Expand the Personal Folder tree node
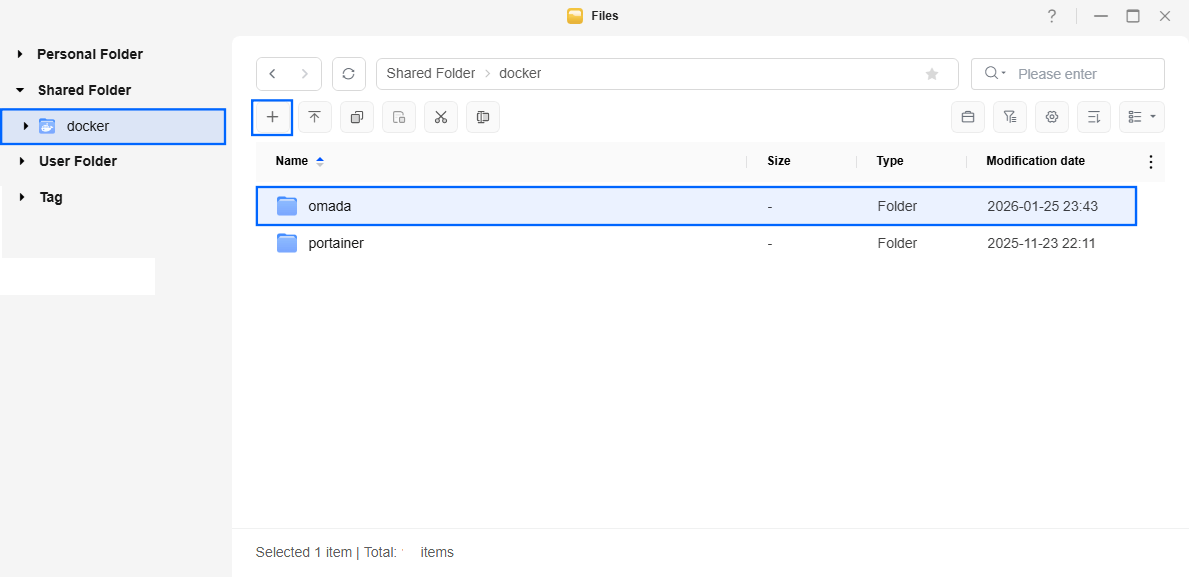1189x577 pixels. tap(20, 55)
